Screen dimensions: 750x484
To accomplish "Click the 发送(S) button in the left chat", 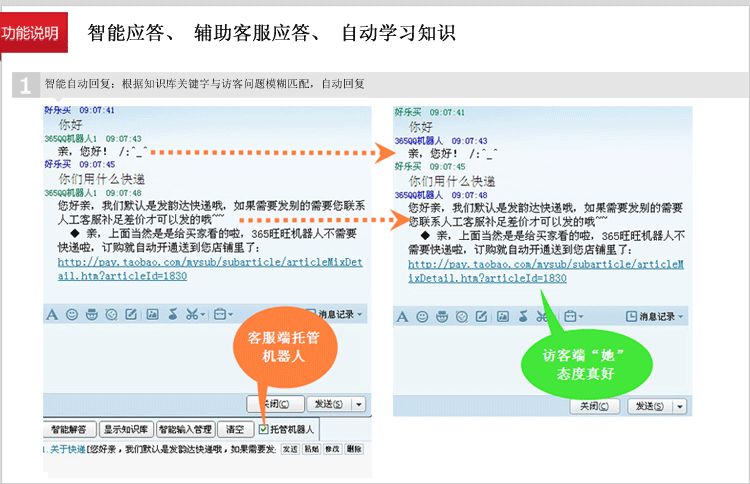I will [329, 405].
